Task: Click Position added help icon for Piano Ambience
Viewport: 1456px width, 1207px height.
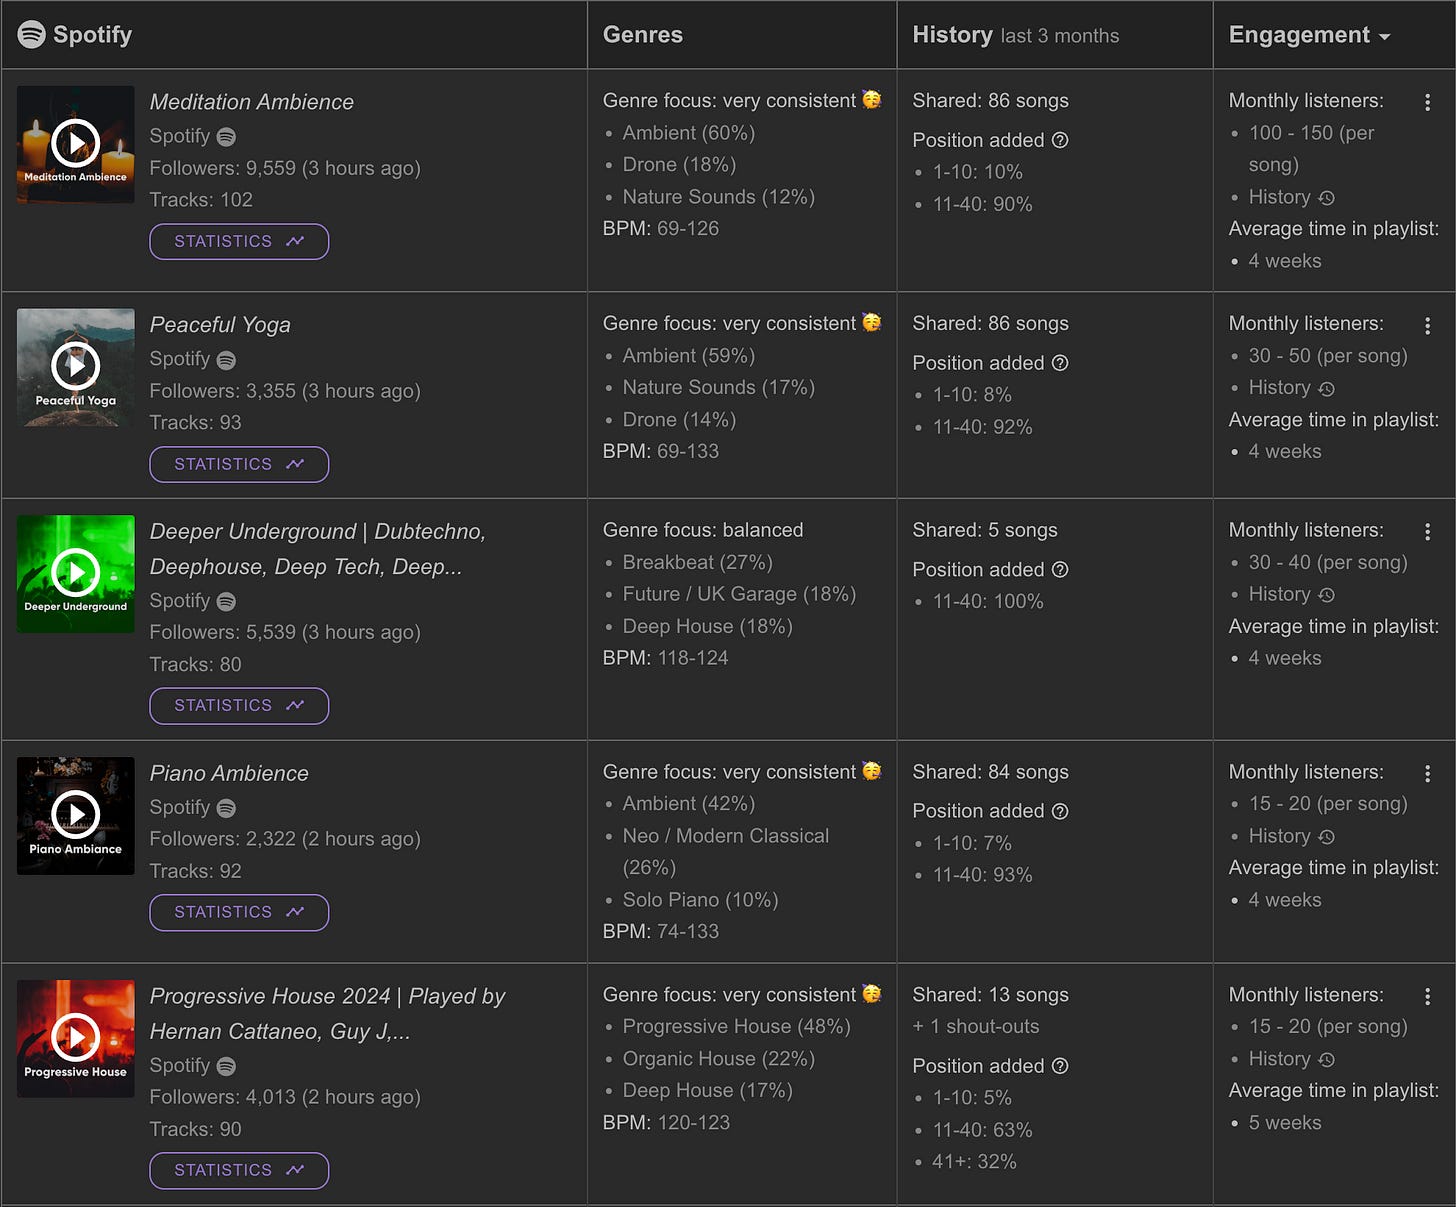Action: [1061, 811]
